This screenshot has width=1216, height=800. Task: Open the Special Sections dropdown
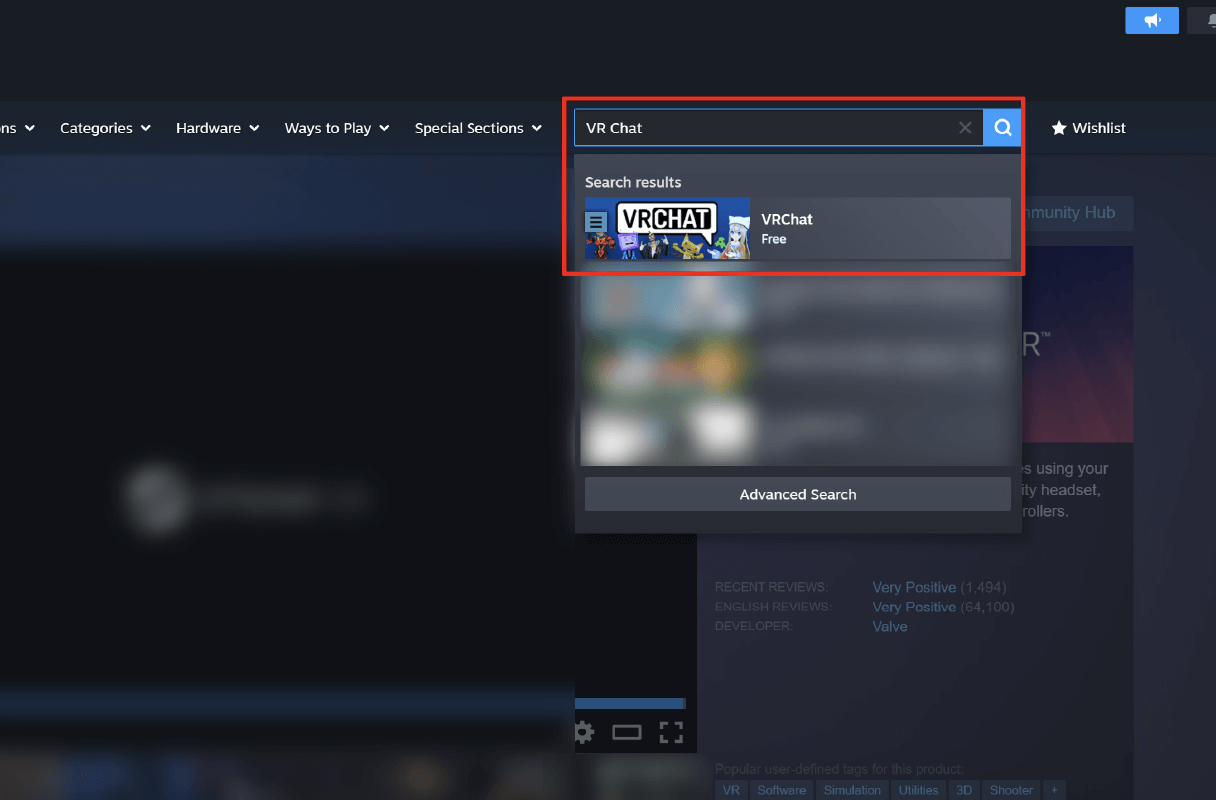478,128
